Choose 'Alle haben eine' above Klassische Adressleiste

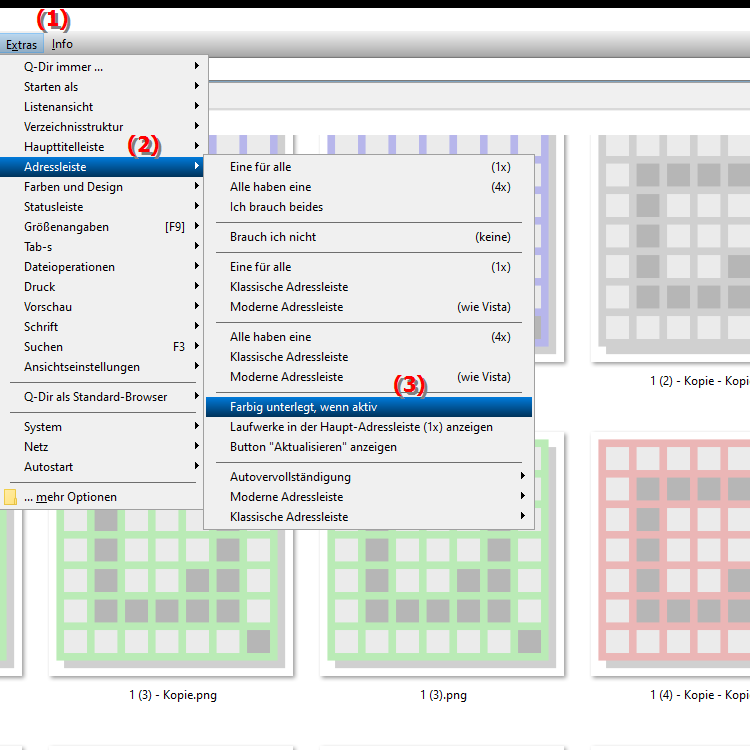point(369,337)
